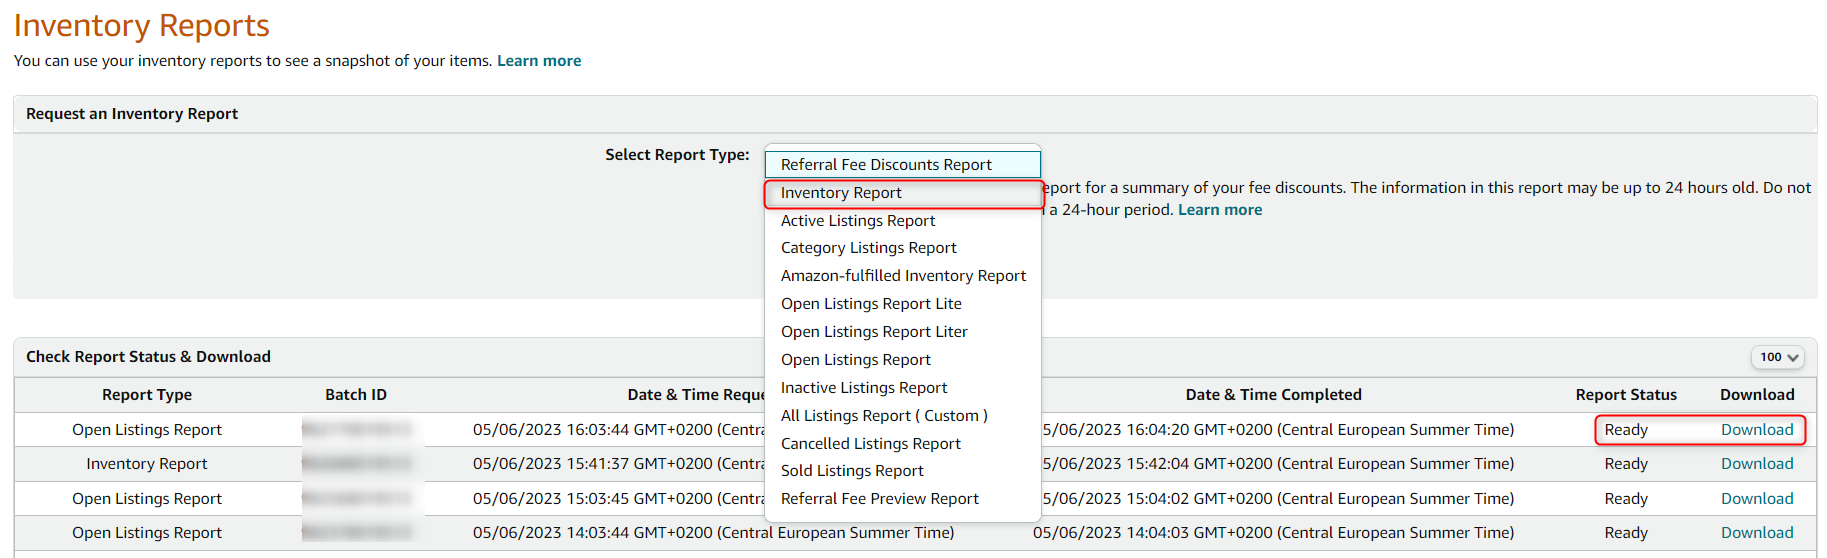Image resolution: width=1827 pixels, height=558 pixels.
Task: Download the report completed at 15:04:02
Action: coord(1756,499)
